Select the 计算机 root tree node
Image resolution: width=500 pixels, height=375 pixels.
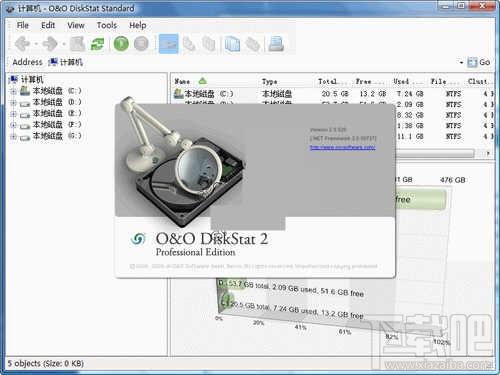tap(32, 79)
